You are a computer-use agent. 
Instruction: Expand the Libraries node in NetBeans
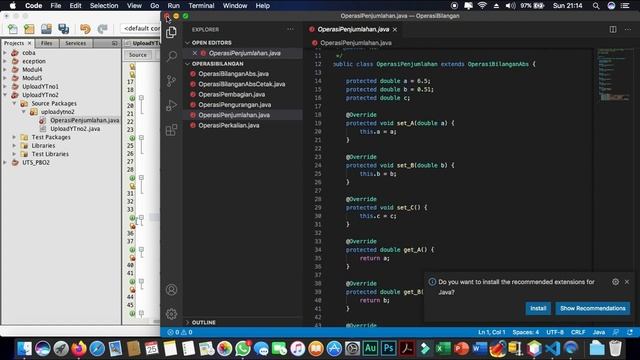pos(14,145)
